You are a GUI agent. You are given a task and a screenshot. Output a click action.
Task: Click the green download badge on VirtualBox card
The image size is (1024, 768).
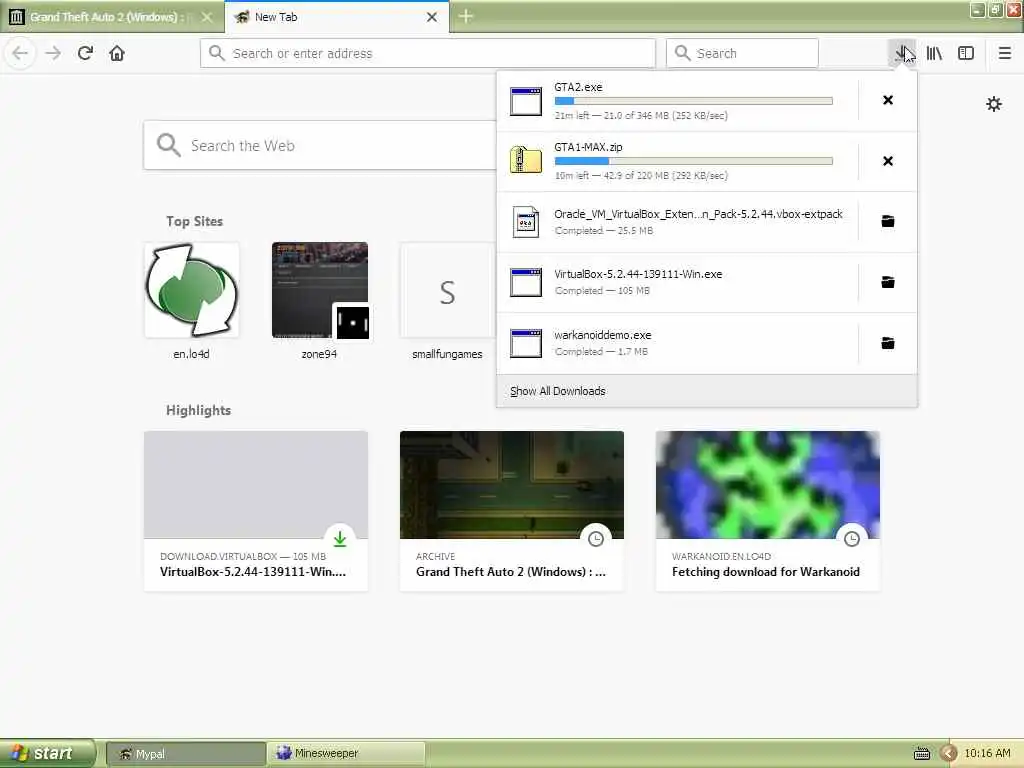[340, 539]
